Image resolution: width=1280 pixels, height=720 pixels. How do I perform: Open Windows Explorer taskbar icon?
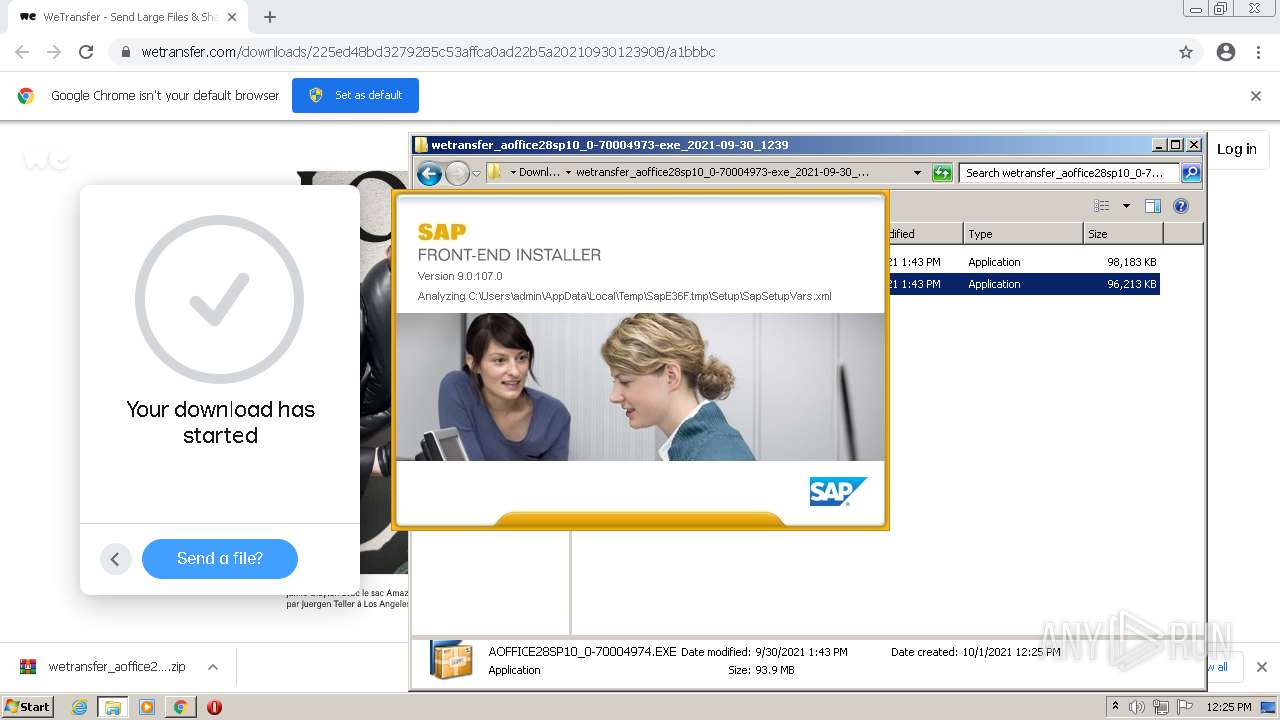[x=113, y=707]
